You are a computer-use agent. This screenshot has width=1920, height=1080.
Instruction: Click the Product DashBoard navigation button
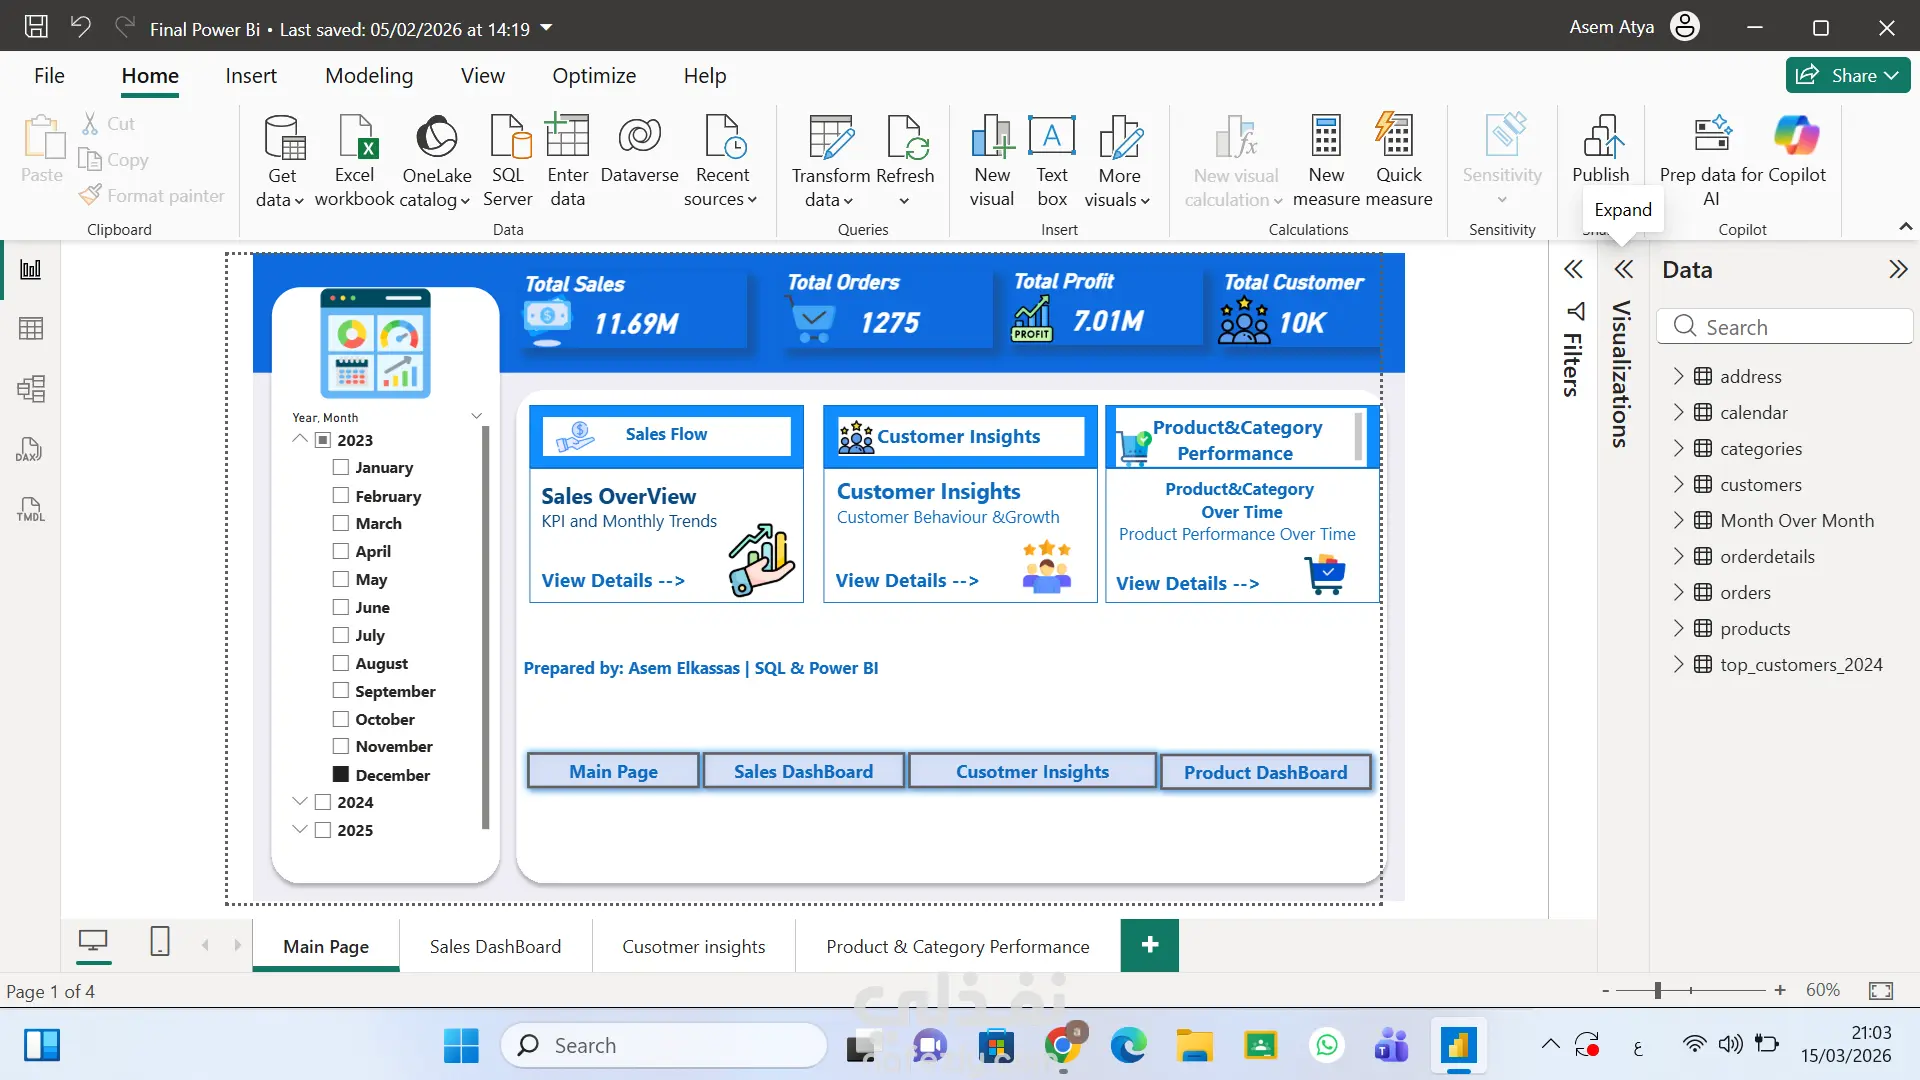[x=1265, y=772]
